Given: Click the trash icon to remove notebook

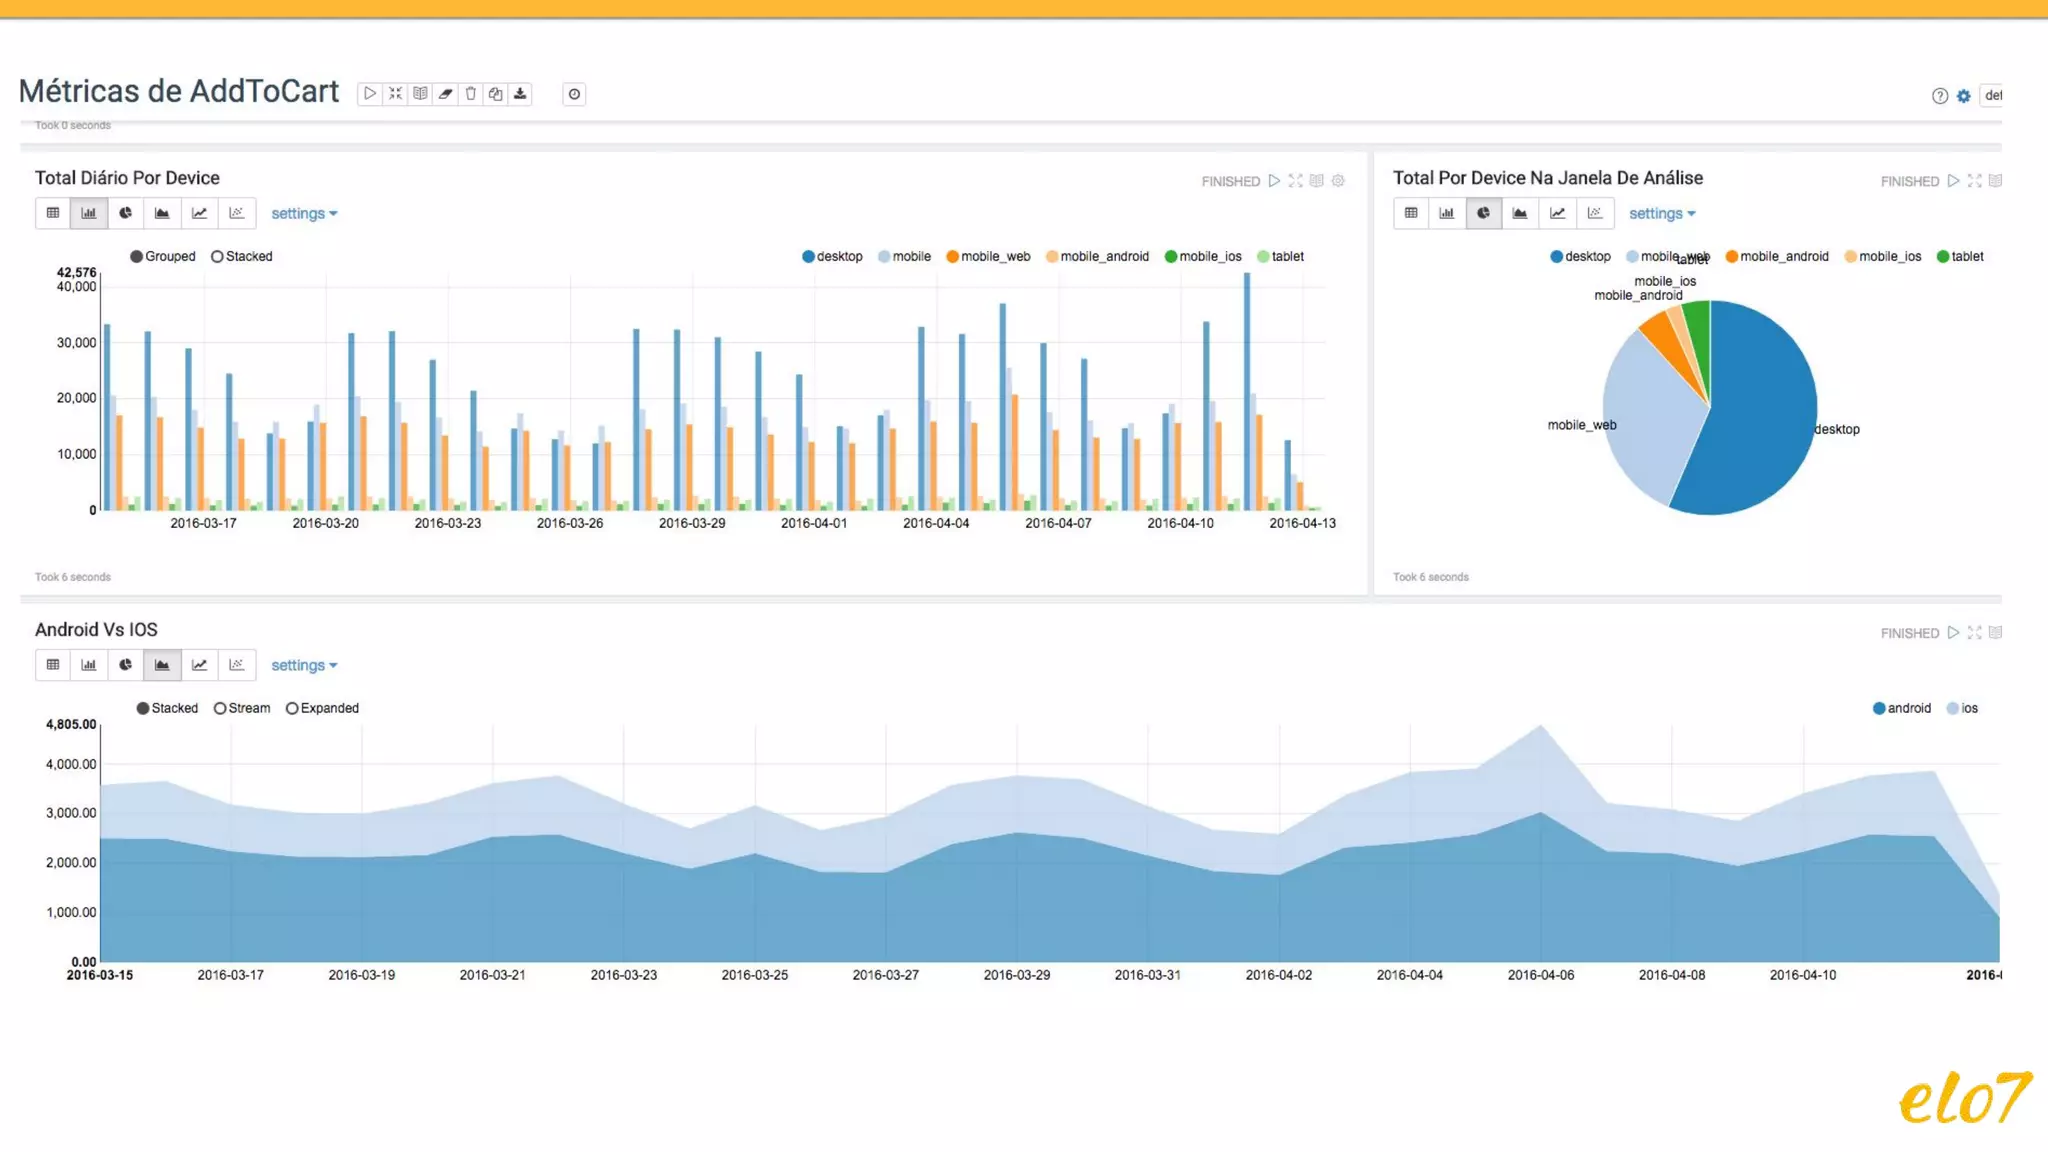Looking at the screenshot, I should tap(471, 94).
